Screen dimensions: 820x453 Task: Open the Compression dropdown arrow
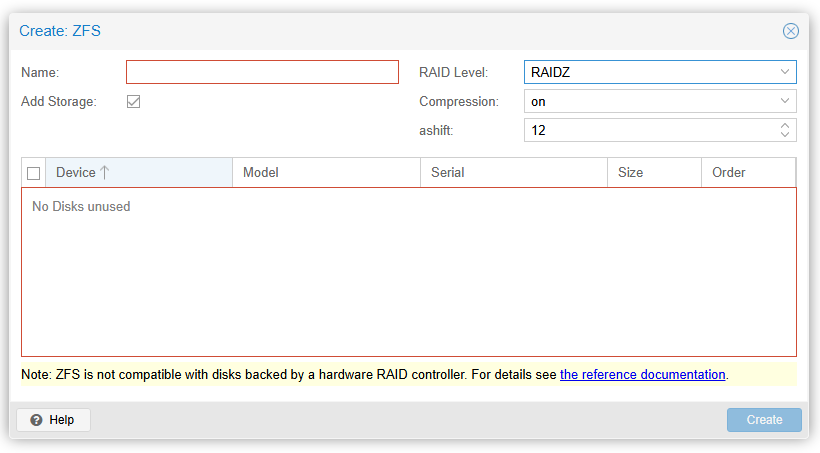(x=785, y=101)
